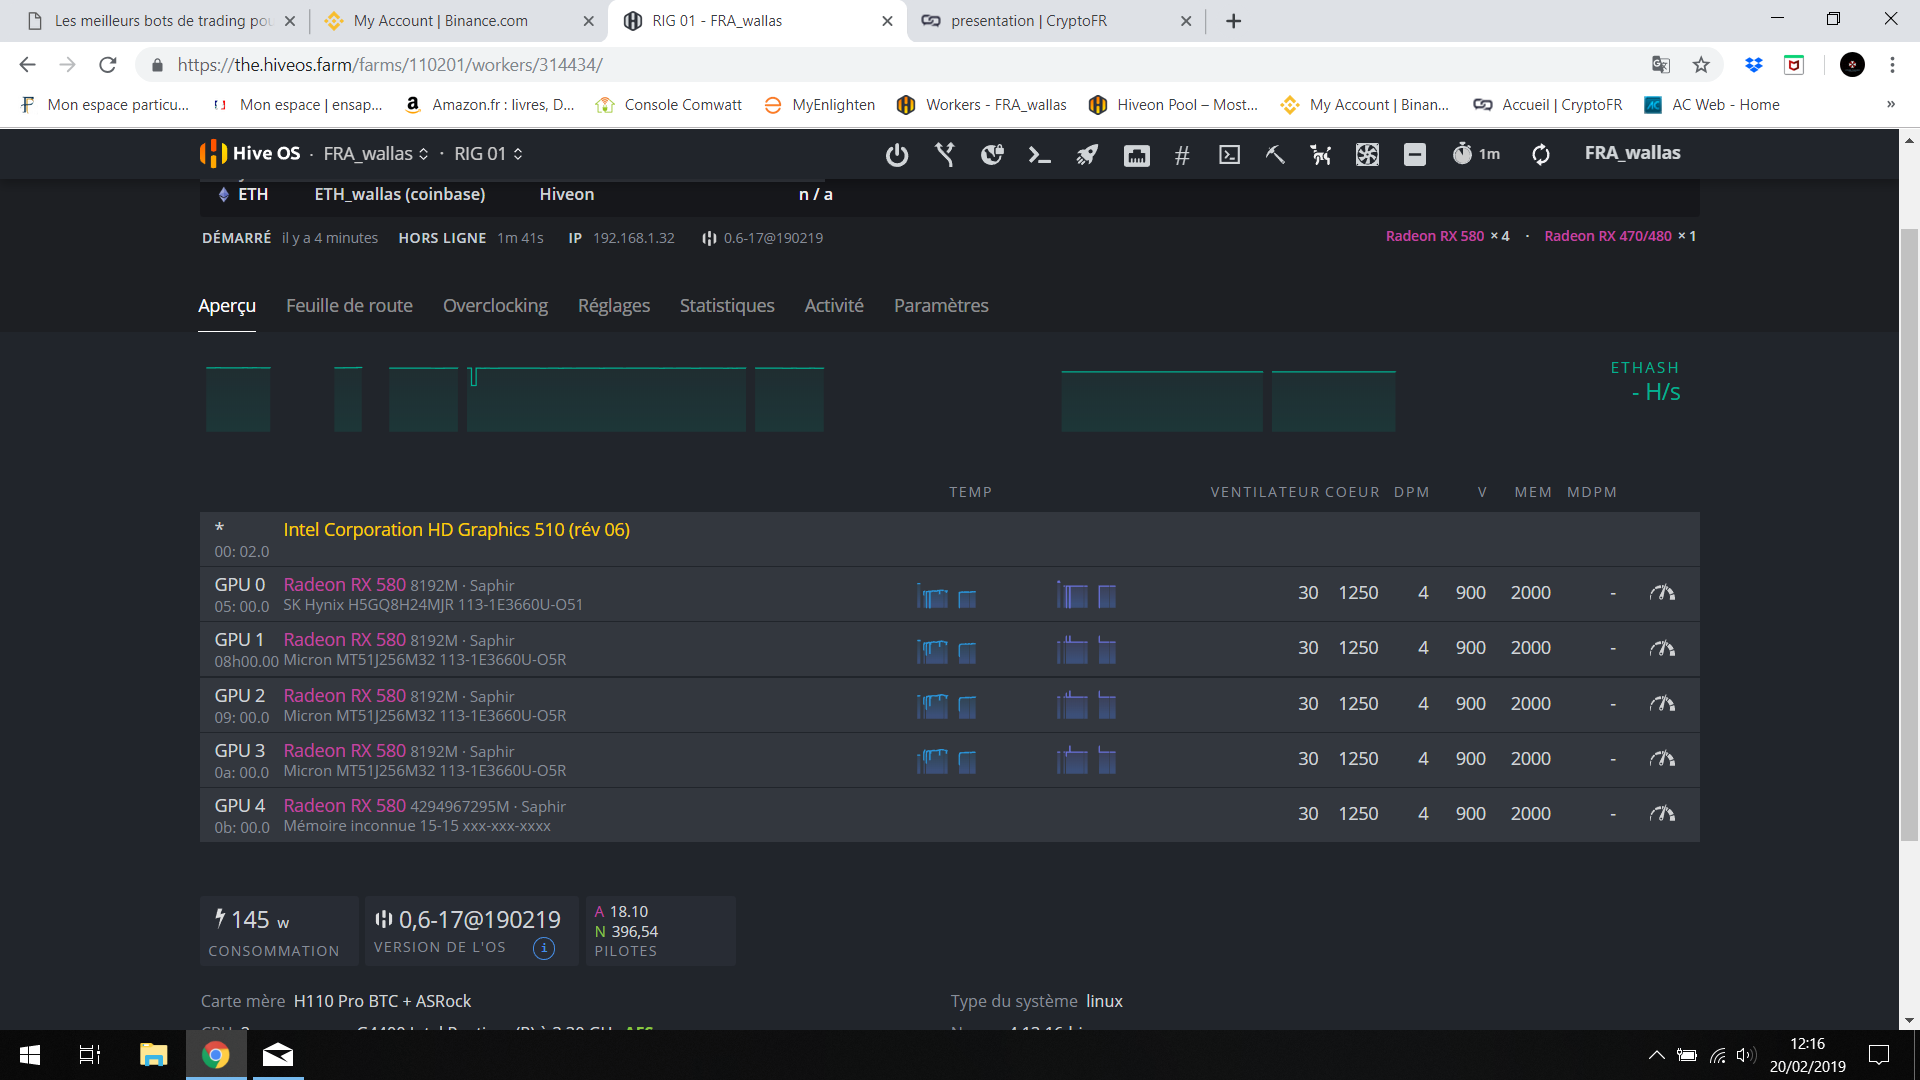Click the Réglages settings tab
The height and width of the screenshot is (1080, 1920).
[x=613, y=305]
